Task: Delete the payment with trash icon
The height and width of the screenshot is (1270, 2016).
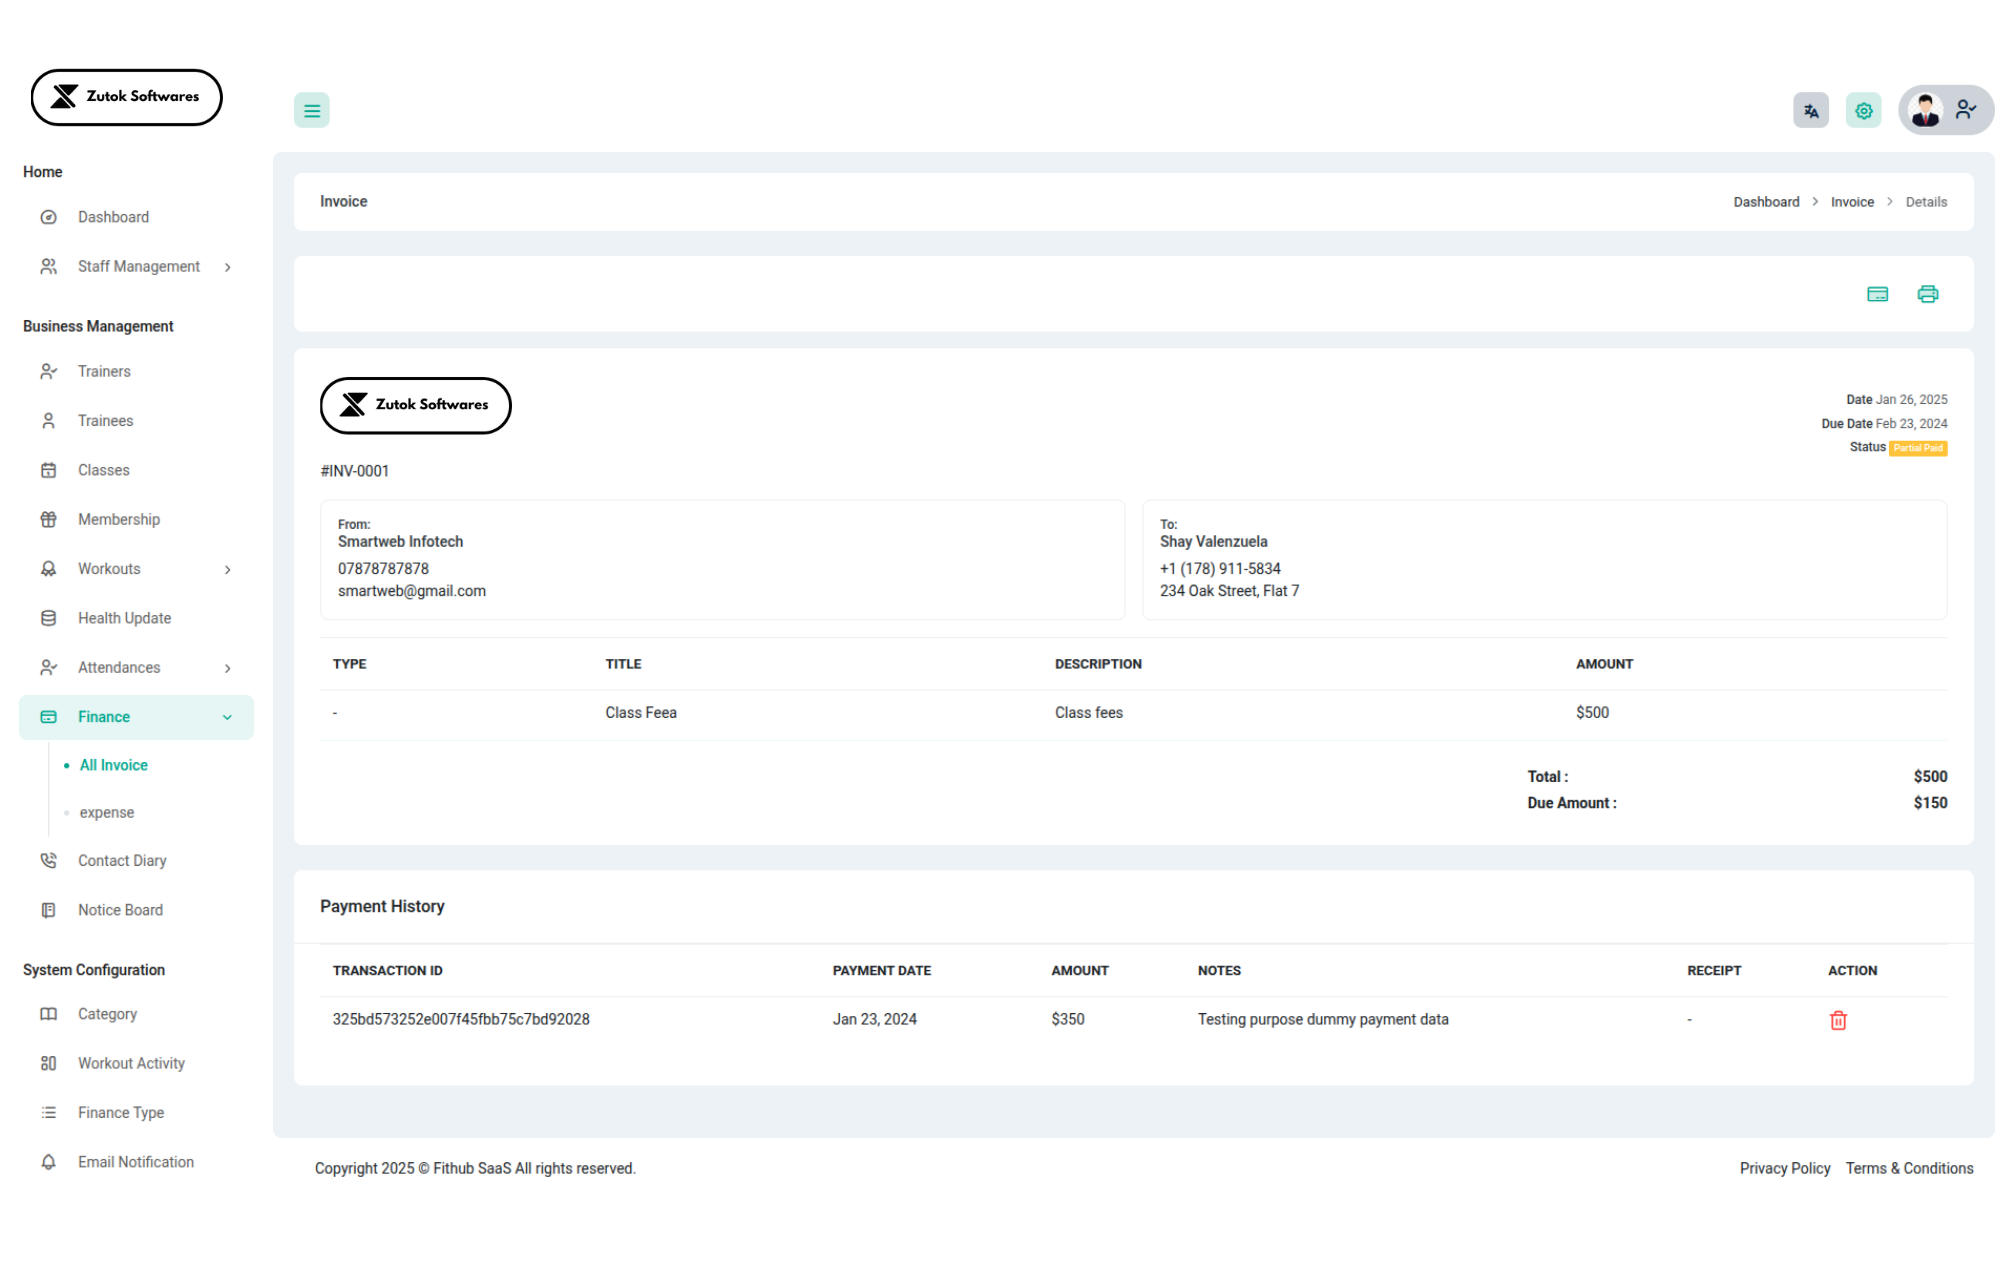Action: 1838,1020
